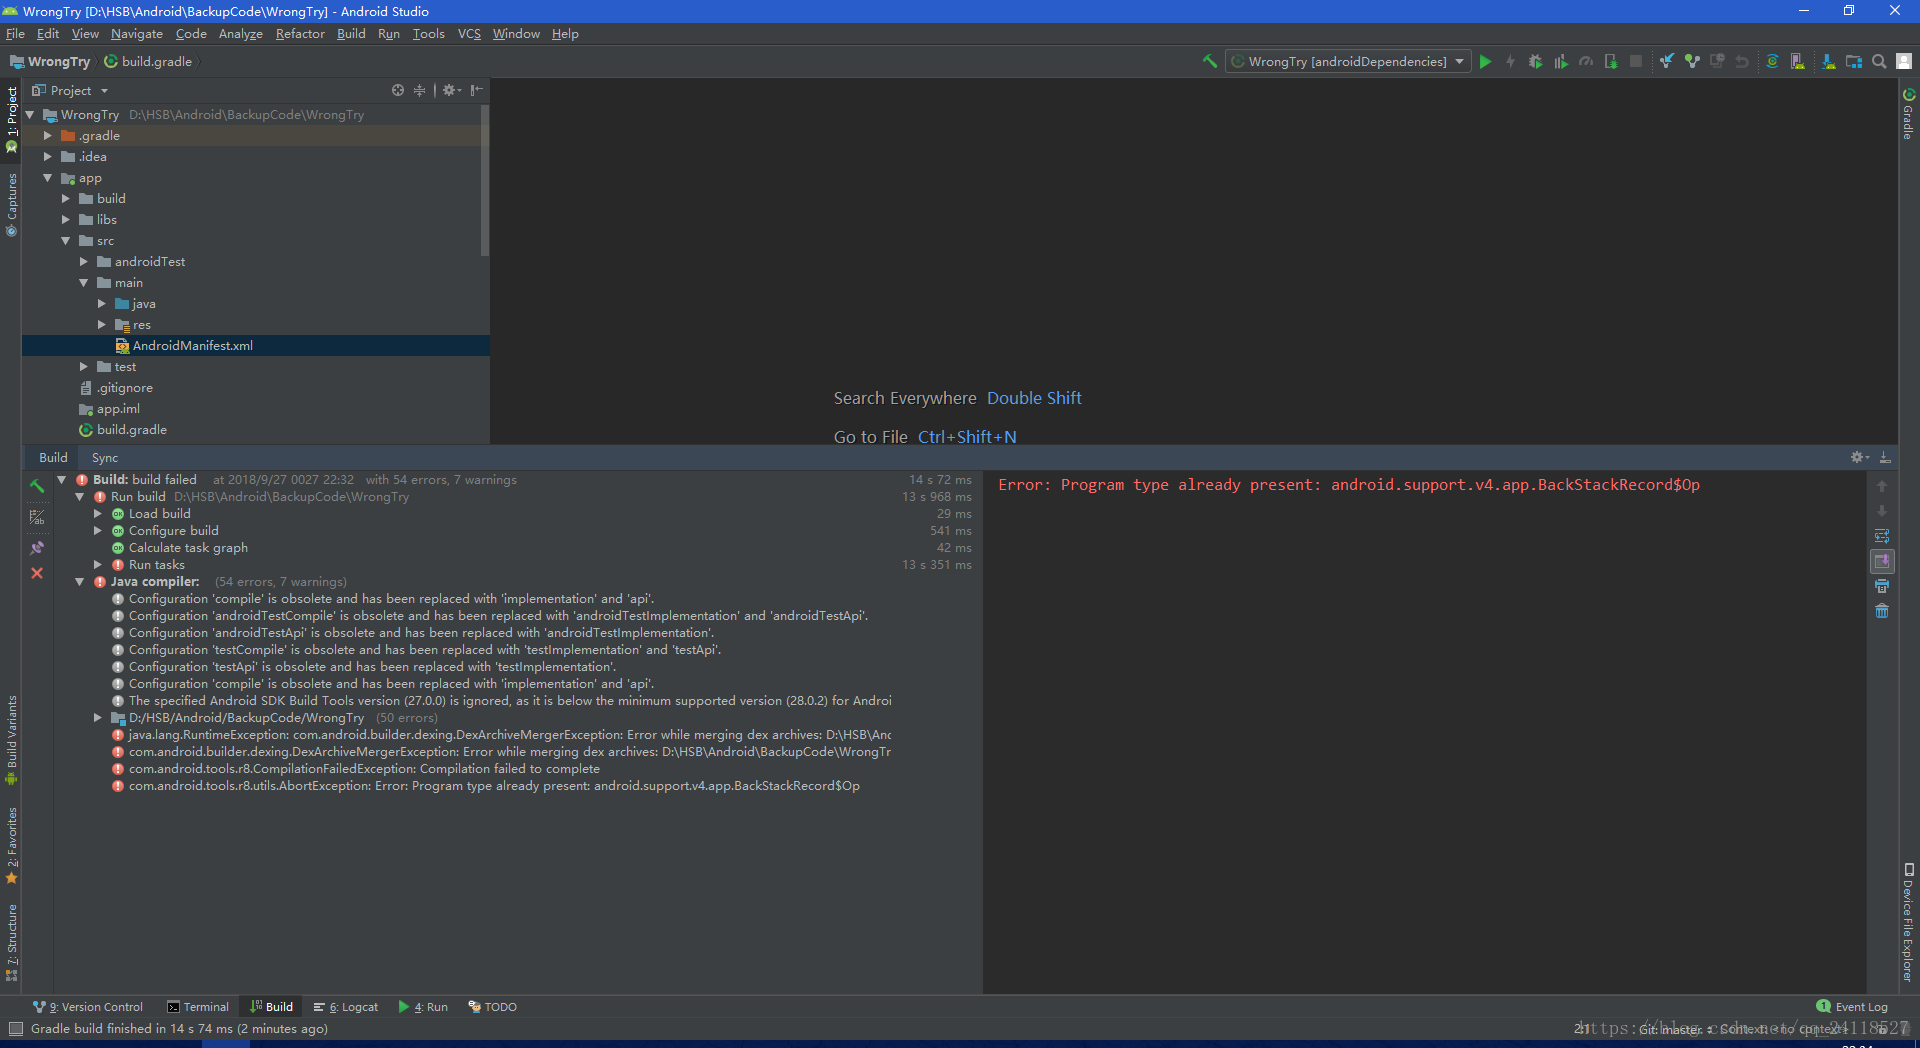Toggle the status bar tool window button
The image size is (1920, 1048).
(x=15, y=1028)
